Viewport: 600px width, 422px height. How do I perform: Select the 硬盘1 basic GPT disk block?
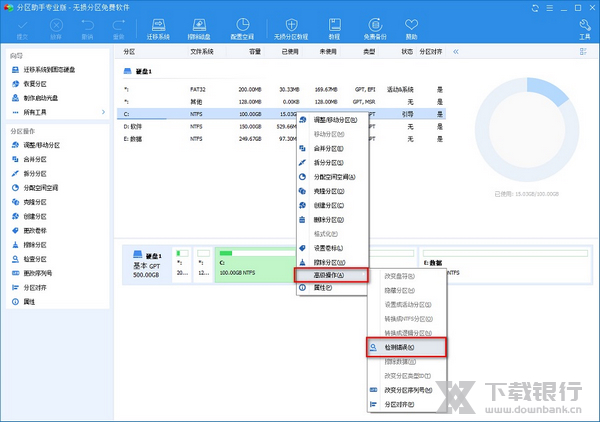tap(145, 267)
